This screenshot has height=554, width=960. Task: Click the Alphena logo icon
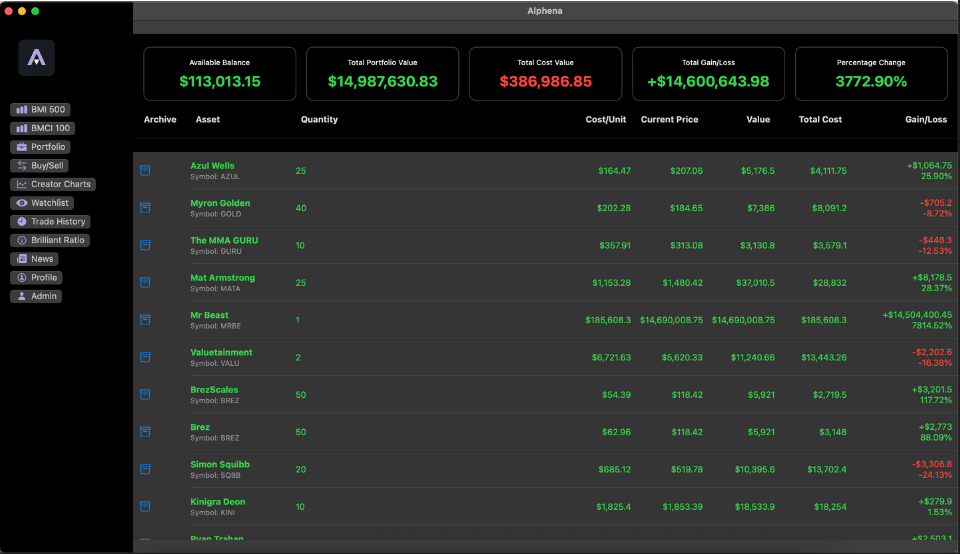(x=36, y=58)
